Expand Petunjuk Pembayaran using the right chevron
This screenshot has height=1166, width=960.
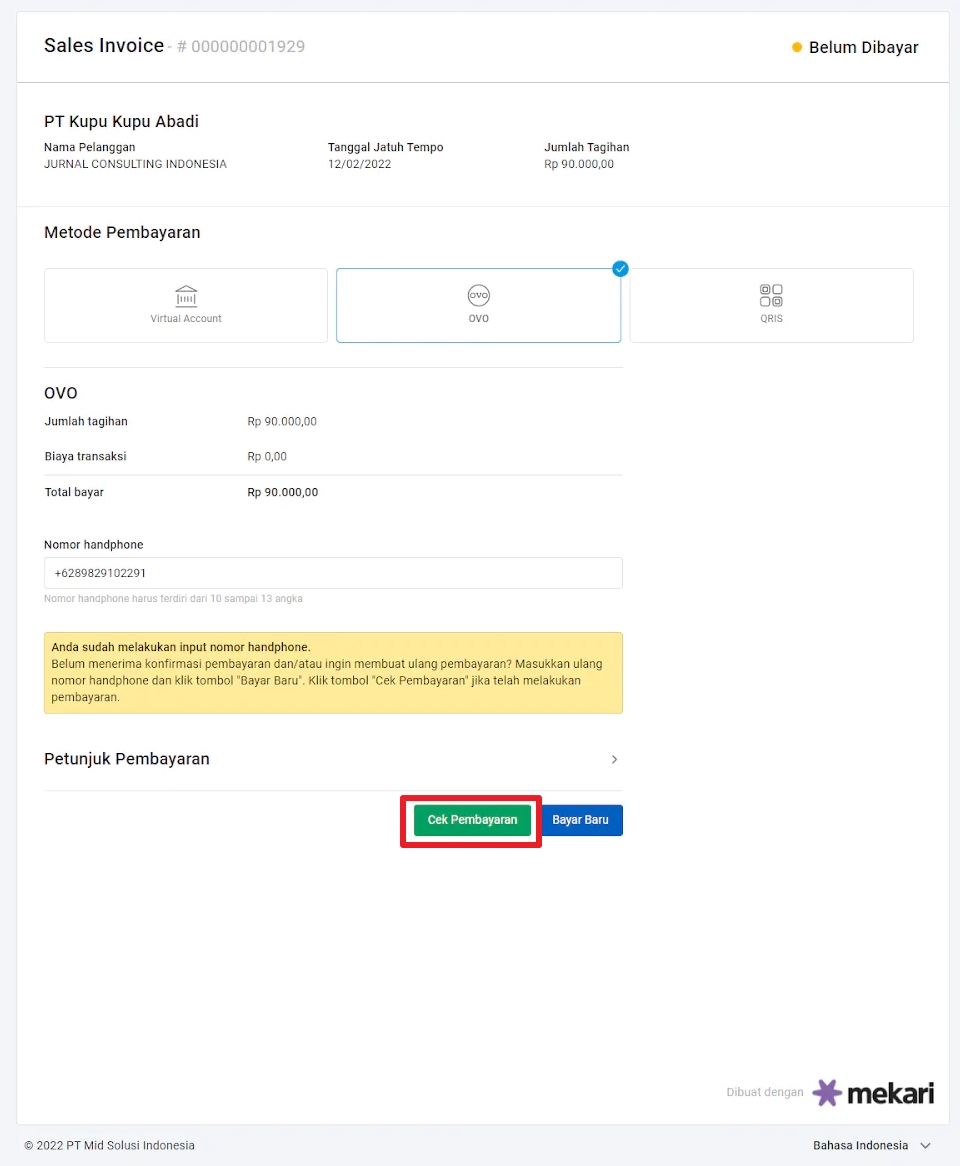tap(614, 759)
